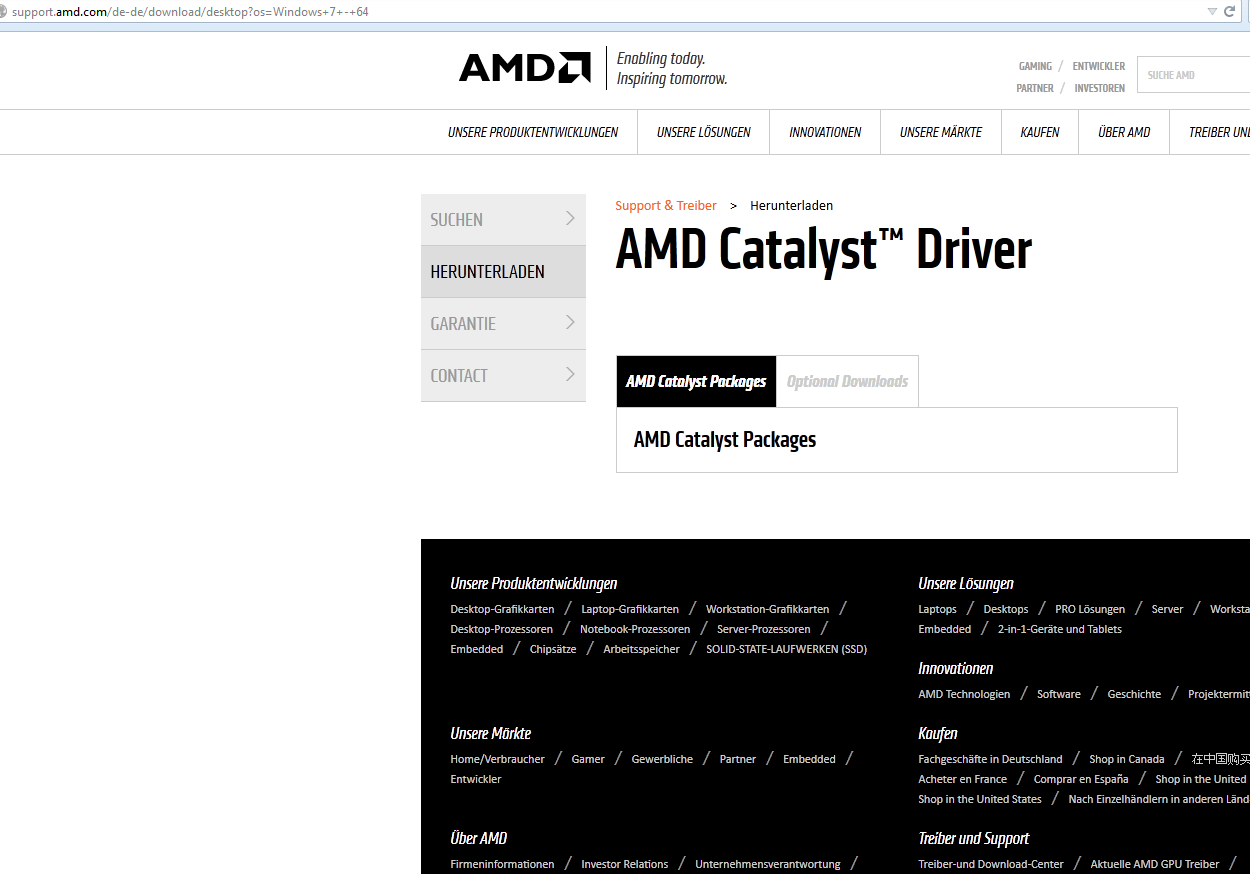Open Kaufen nav menu
Screen dimensions: 1250x874
[1040, 132]
